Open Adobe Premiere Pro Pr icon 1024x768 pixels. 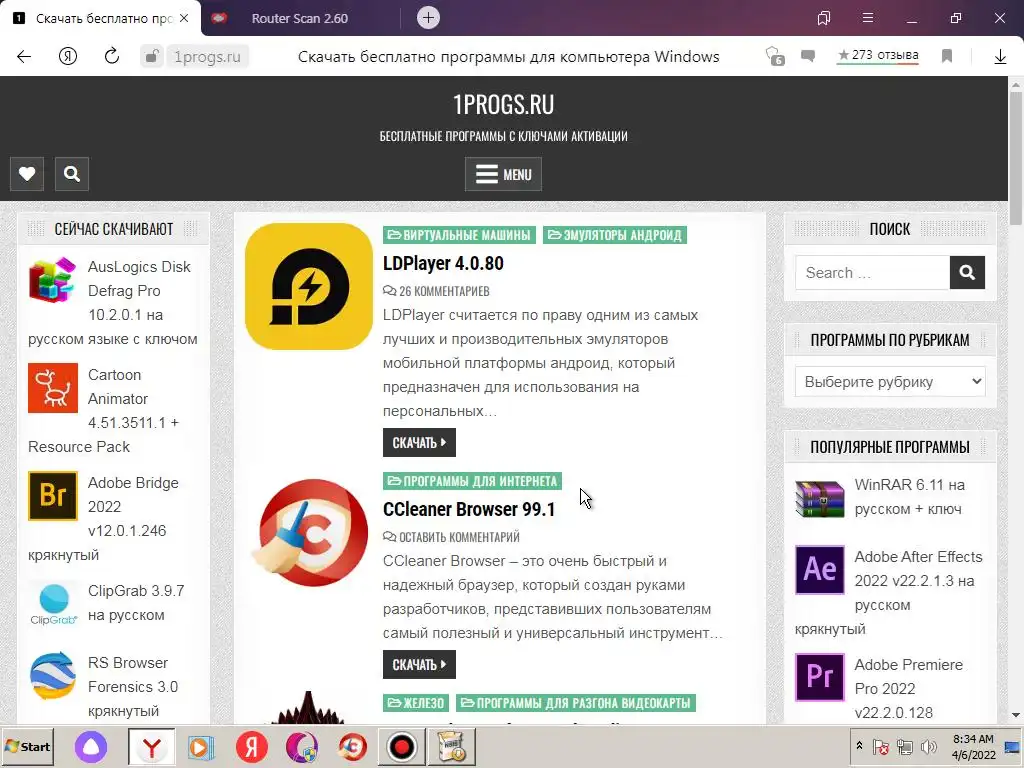820,678
